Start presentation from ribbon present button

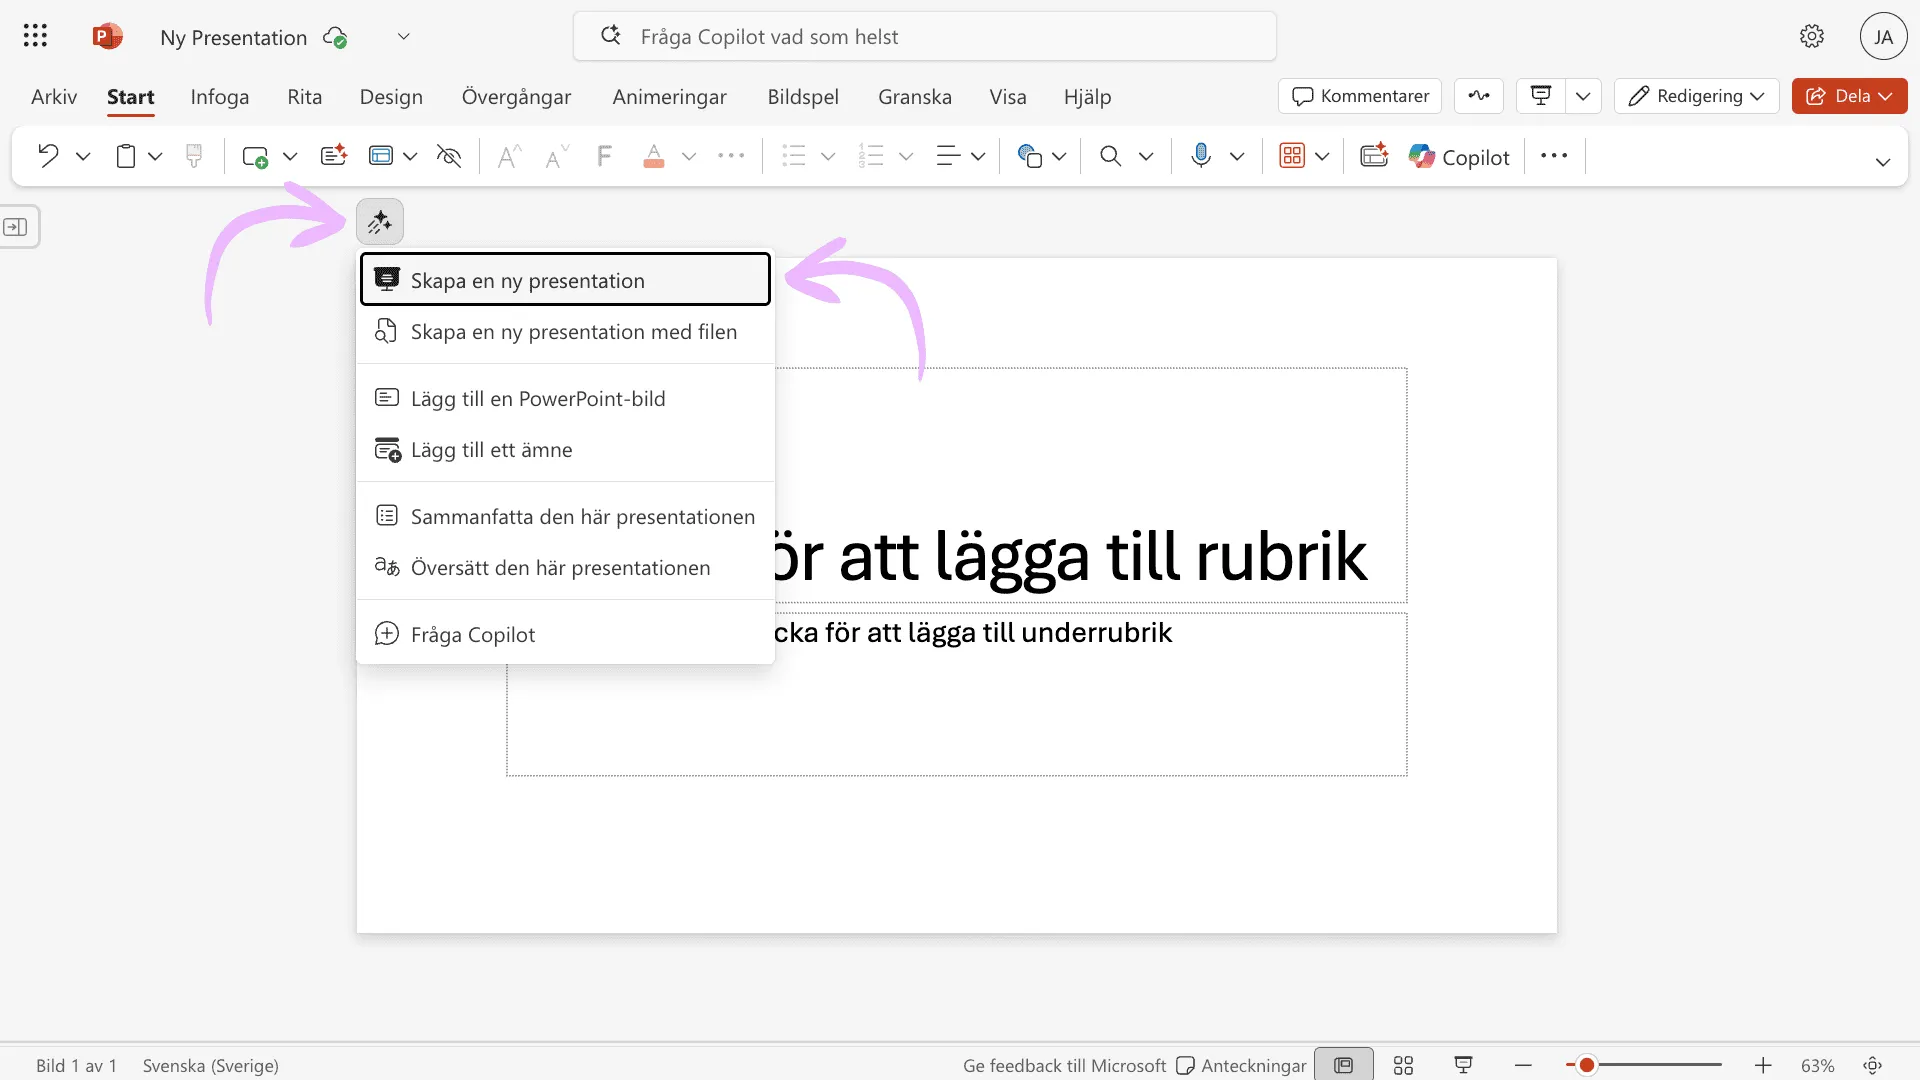coord(1541,96)
